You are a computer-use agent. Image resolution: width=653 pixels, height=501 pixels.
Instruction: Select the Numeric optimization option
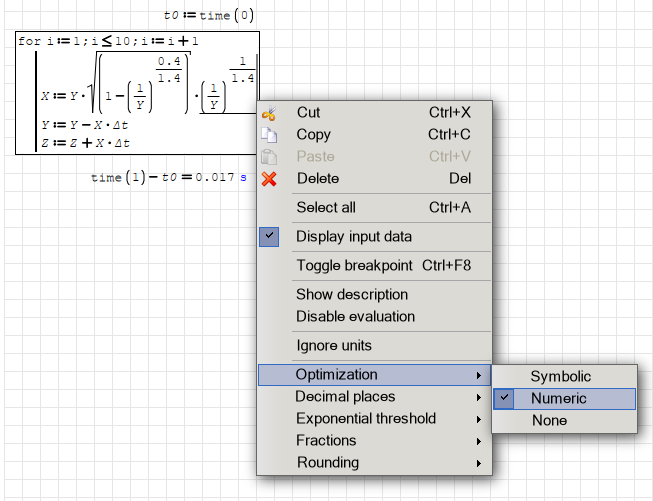559,398
